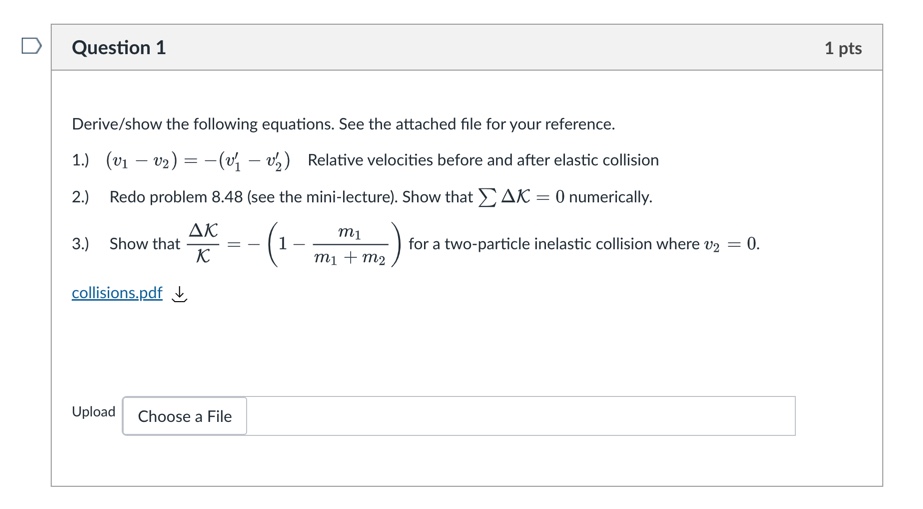Click the 1 pts score label
This screenshot has width=923, height=509.
click(843, 48)
